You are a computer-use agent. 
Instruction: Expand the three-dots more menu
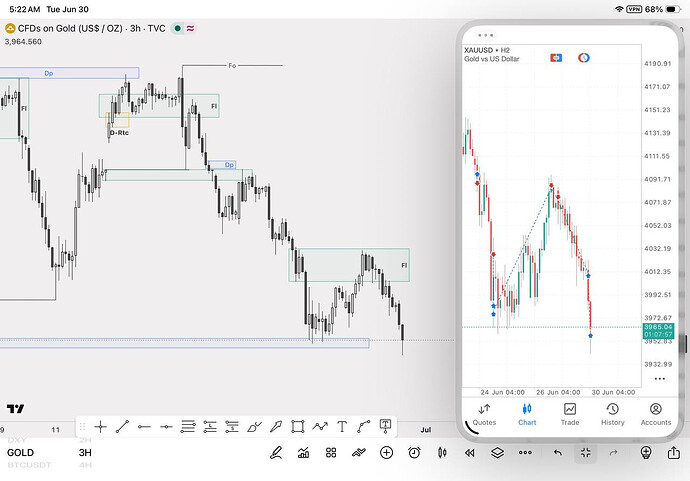point(525,452)
